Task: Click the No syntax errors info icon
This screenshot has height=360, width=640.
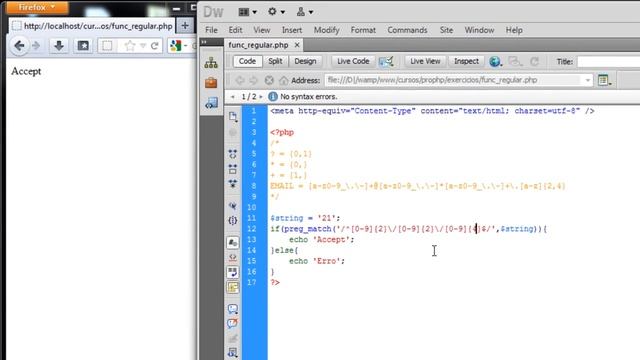Action: point(273,97)
